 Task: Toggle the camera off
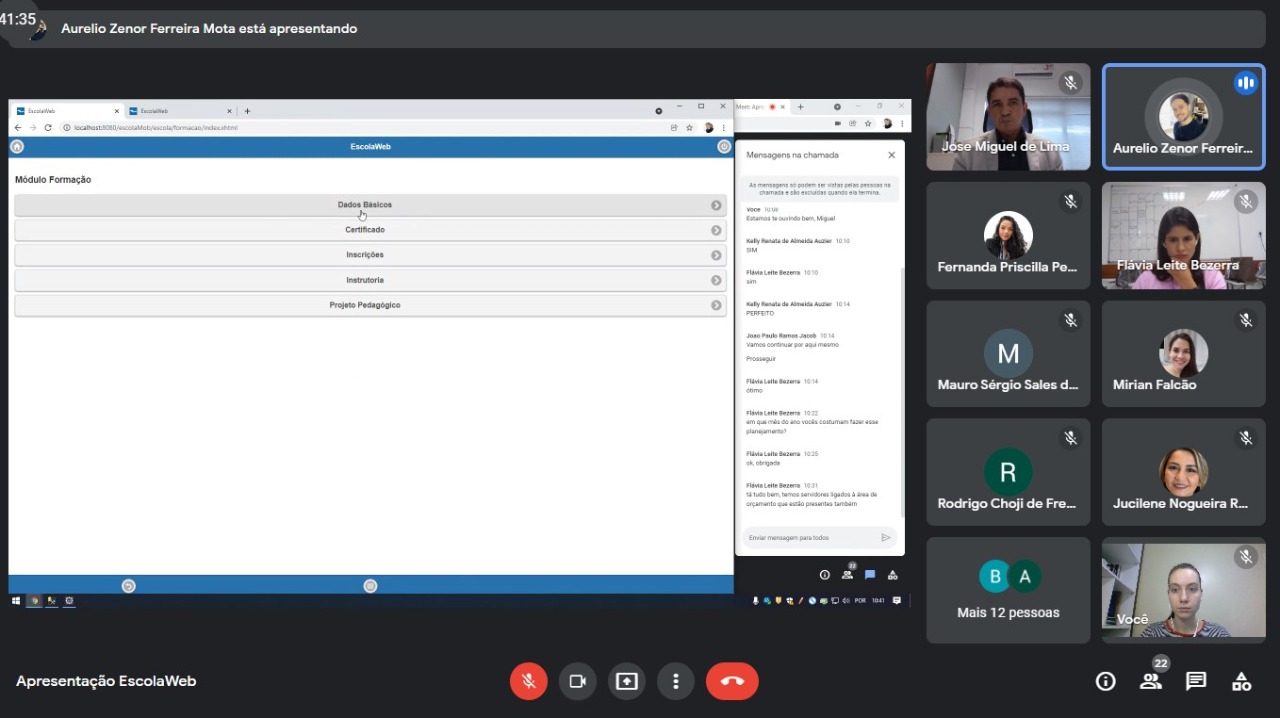click(577, 681)
